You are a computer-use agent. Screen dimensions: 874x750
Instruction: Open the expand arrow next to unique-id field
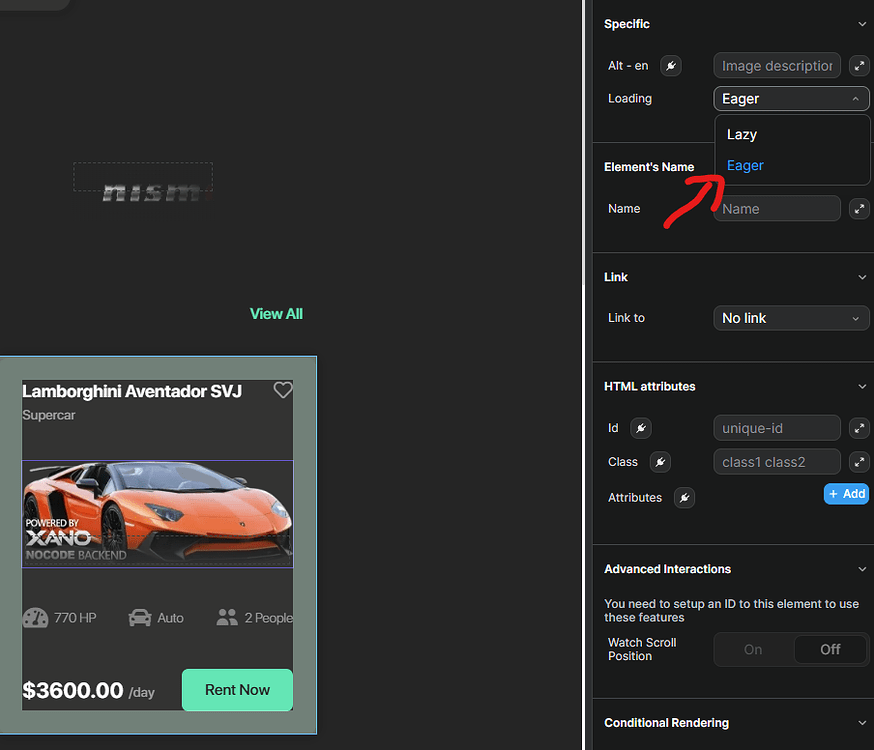point(859,428)
